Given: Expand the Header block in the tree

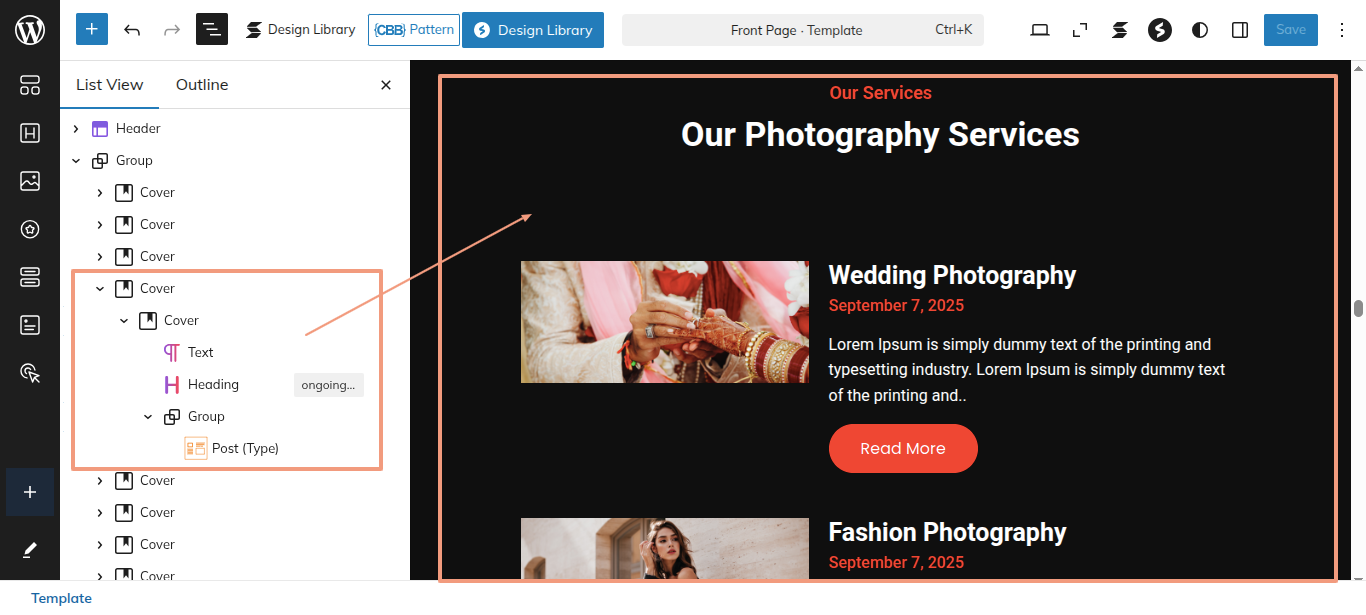Looking at the screenshot, I should pos(76,128).
